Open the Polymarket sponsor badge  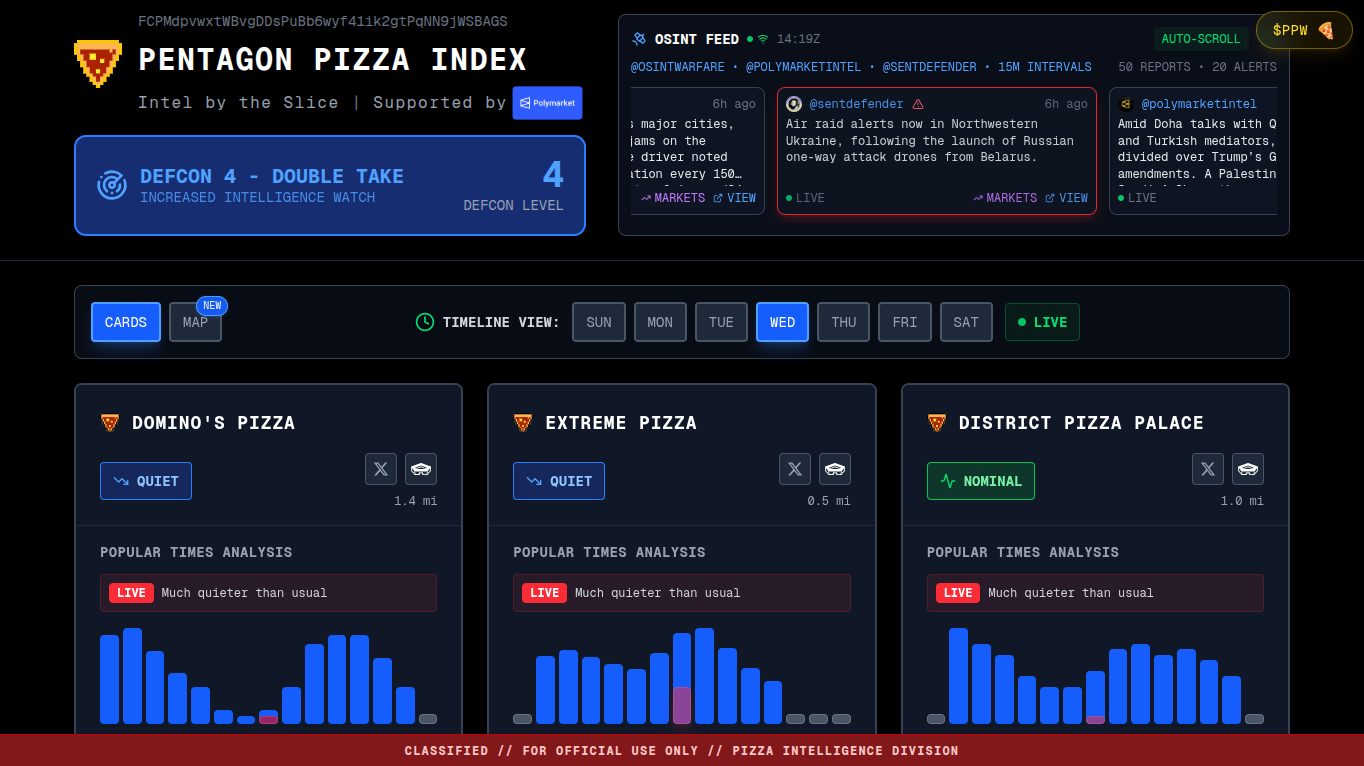(x=547, y=103)
